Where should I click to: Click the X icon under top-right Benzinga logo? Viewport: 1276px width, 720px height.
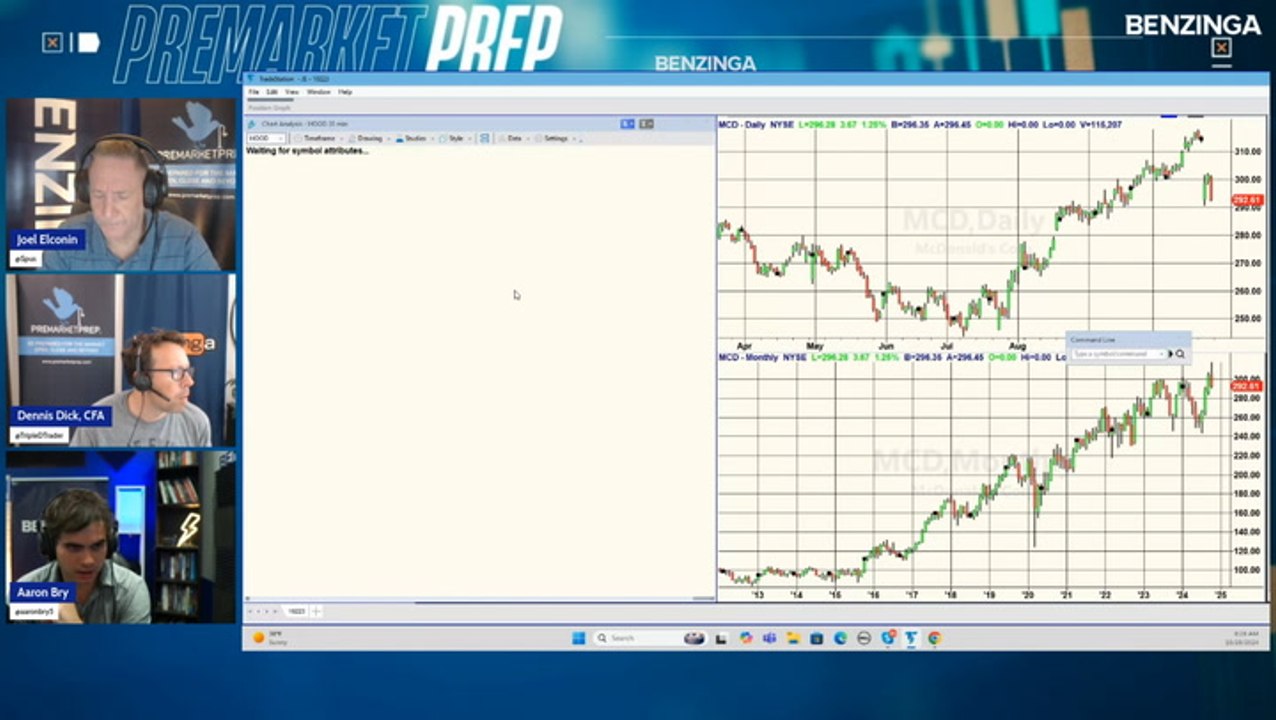(x=1221, y=48)
